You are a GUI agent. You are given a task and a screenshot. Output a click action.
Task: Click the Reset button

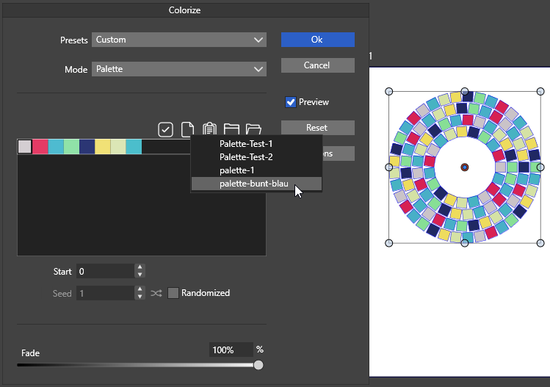tap(318, 128)
